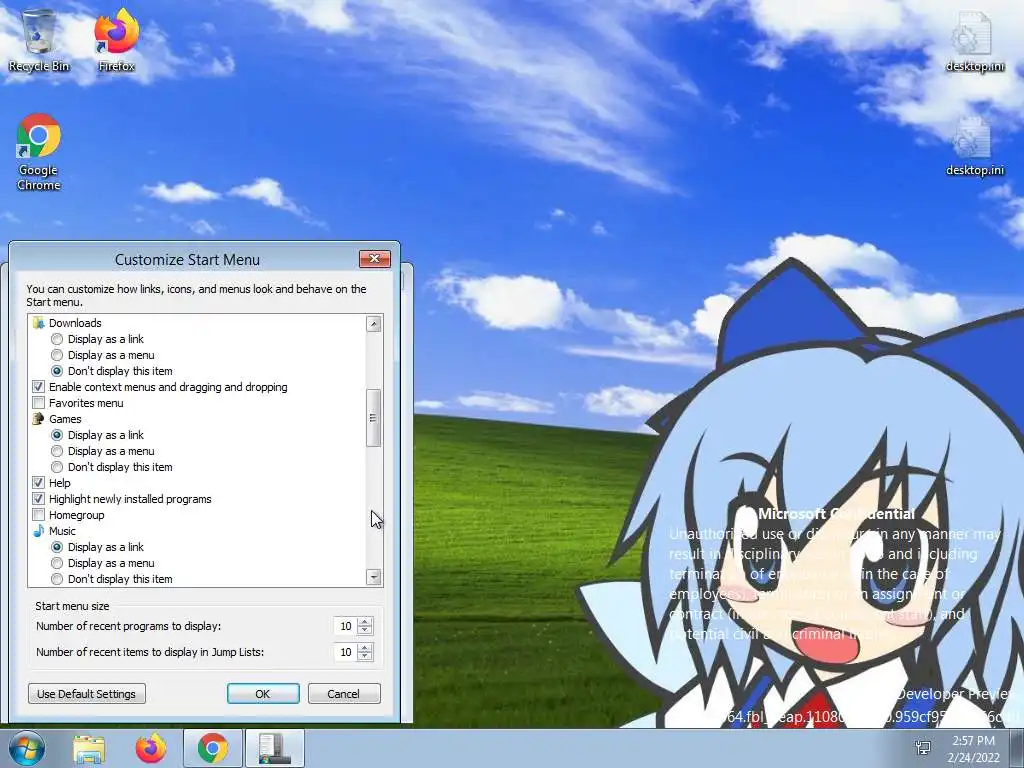Click the Music label in list
The width and height of the screenshot is (1024, 768).
62,531
